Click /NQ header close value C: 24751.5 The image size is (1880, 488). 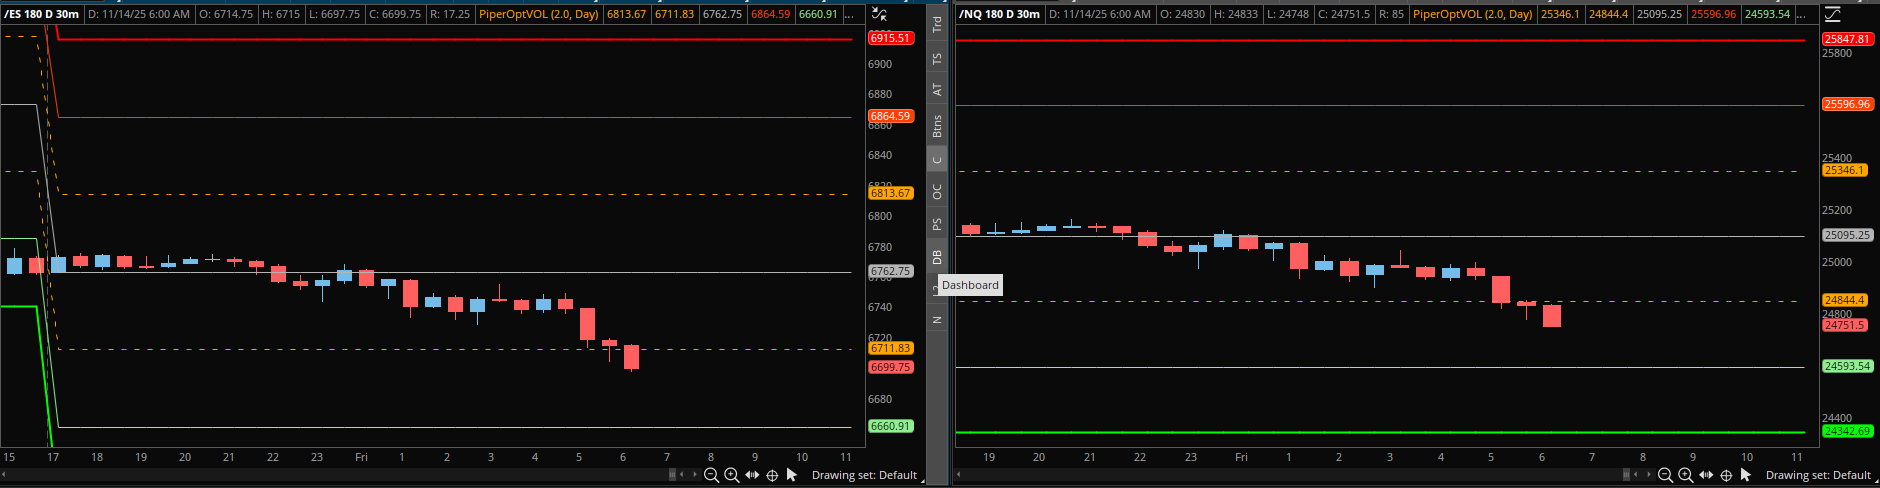point(1344,14)
